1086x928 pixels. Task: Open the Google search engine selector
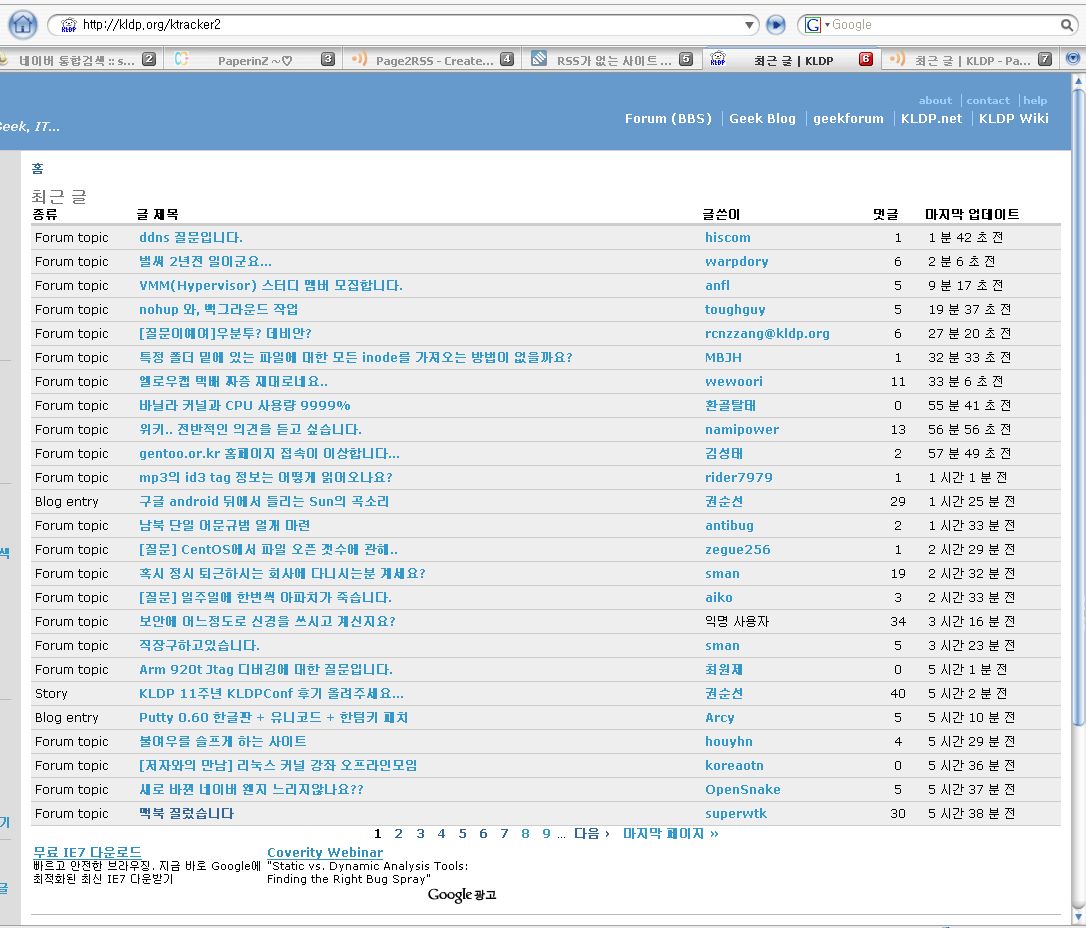[x=817, y=25]
